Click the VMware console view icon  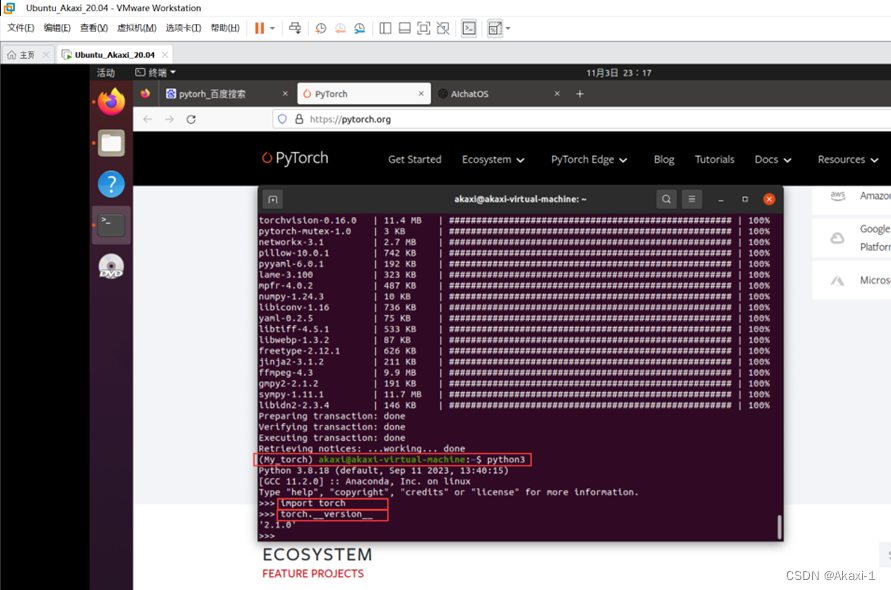click(x=469, y=28)
